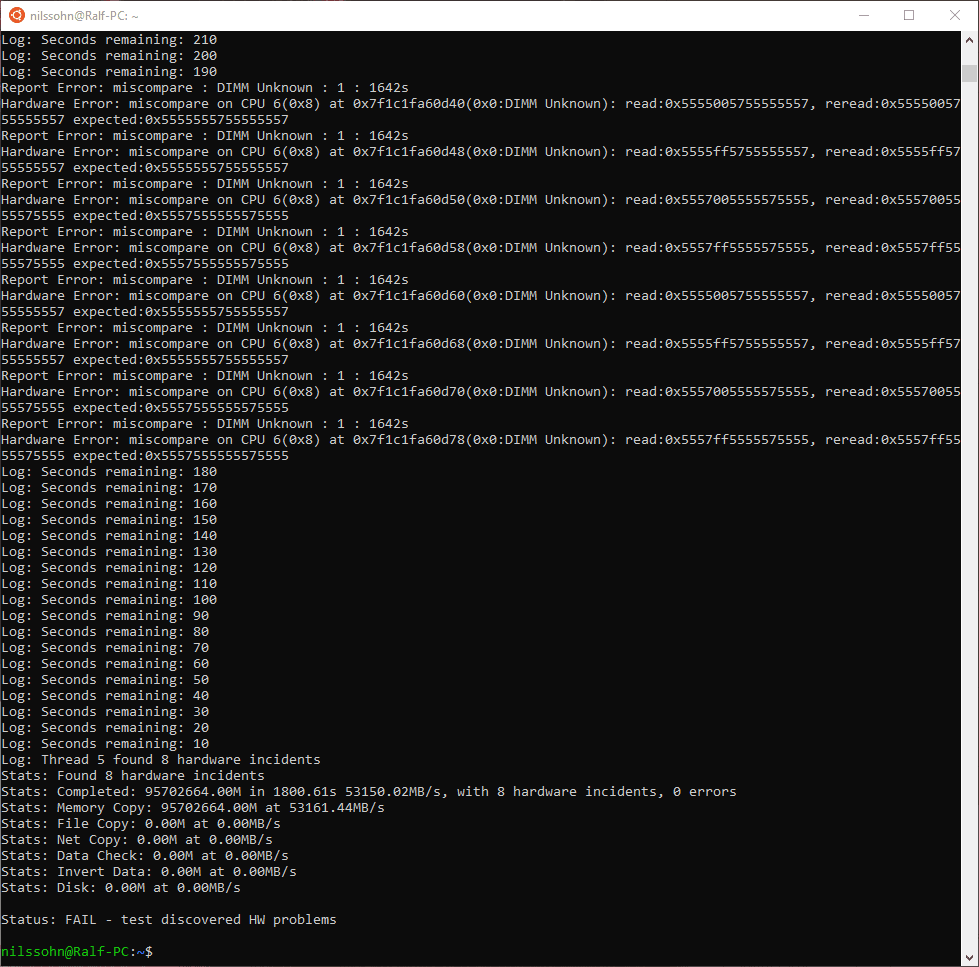Viewport: 979px width, 967px height.
Task: Click the 'Stats: Completed: 95702664.00M' line
Action: (x=368, y=792)
